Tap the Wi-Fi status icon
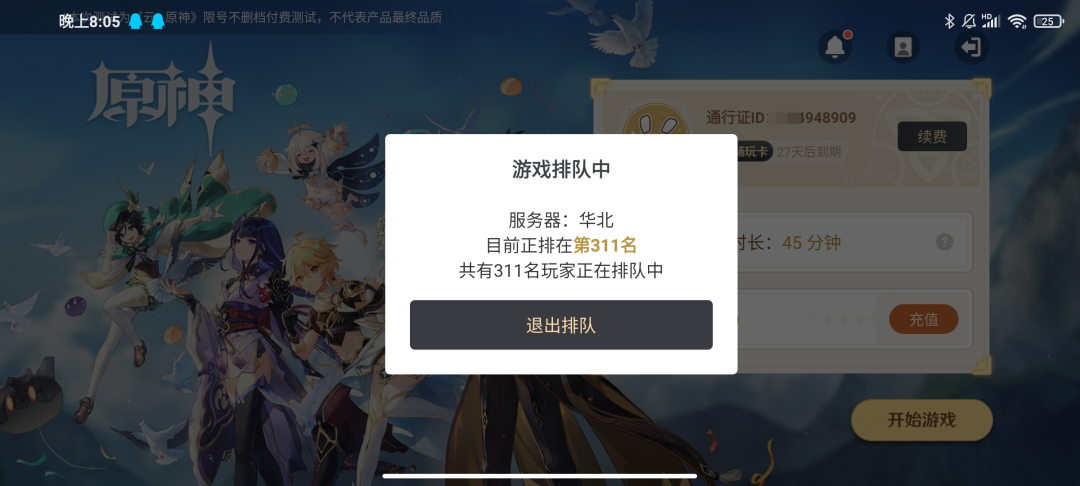This screenshot has height=486, width=1080. pyautogui.click(x=1017, y=21)
